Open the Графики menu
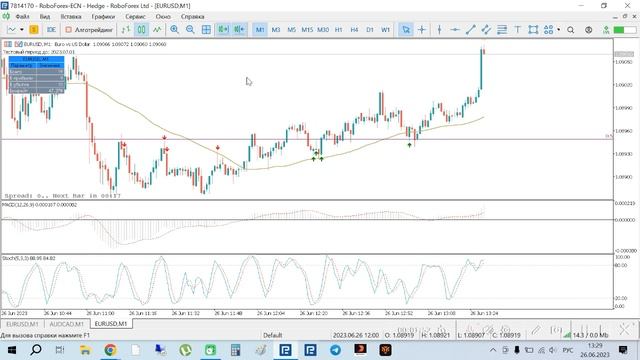This screenshot has height=360, width=640. pos(103,17)
